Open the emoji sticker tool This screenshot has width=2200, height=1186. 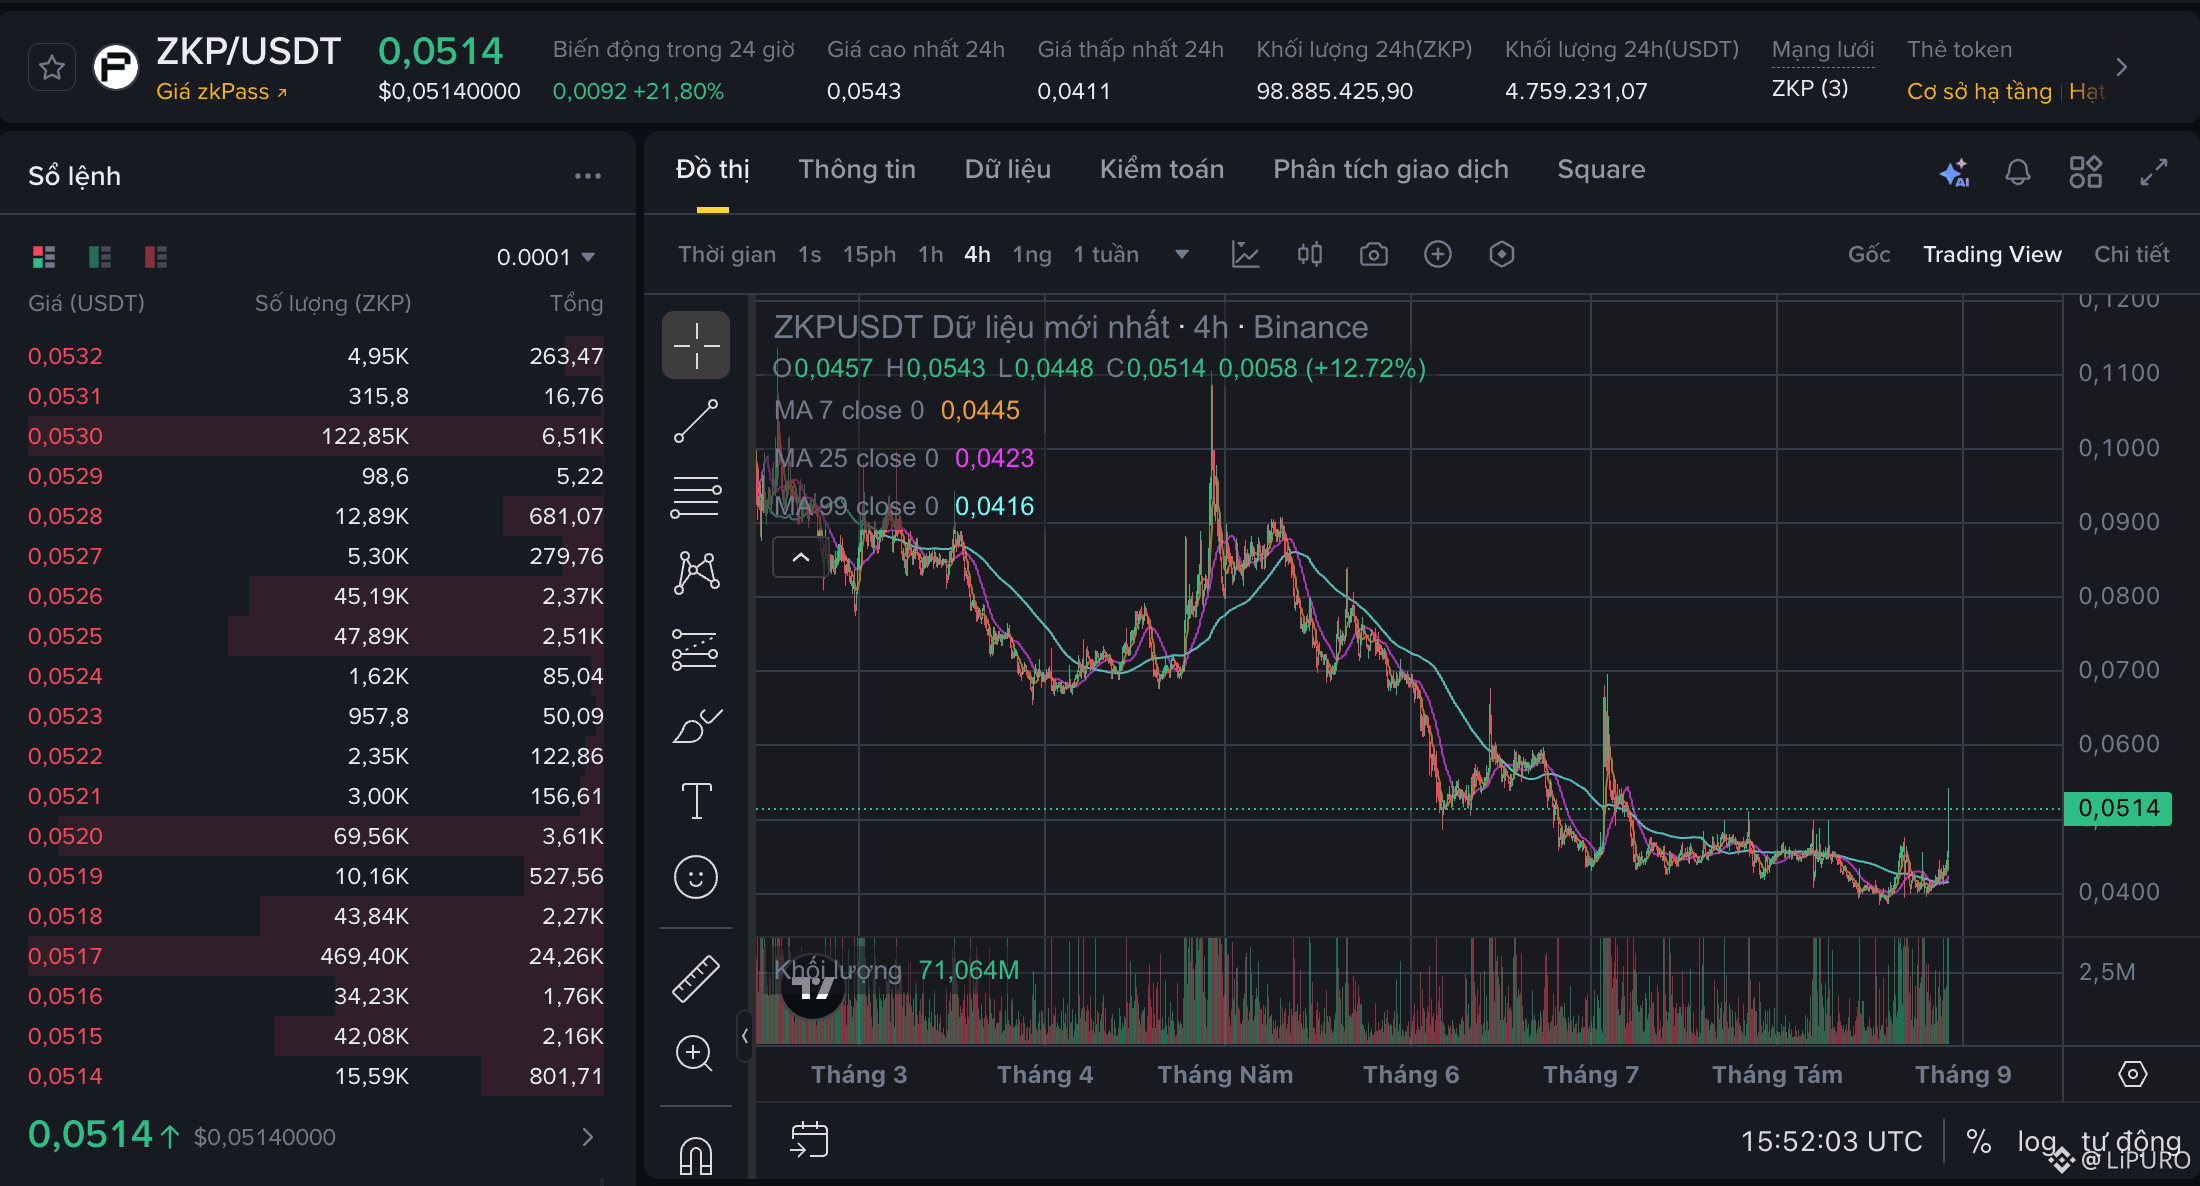[x=696, y=877]
